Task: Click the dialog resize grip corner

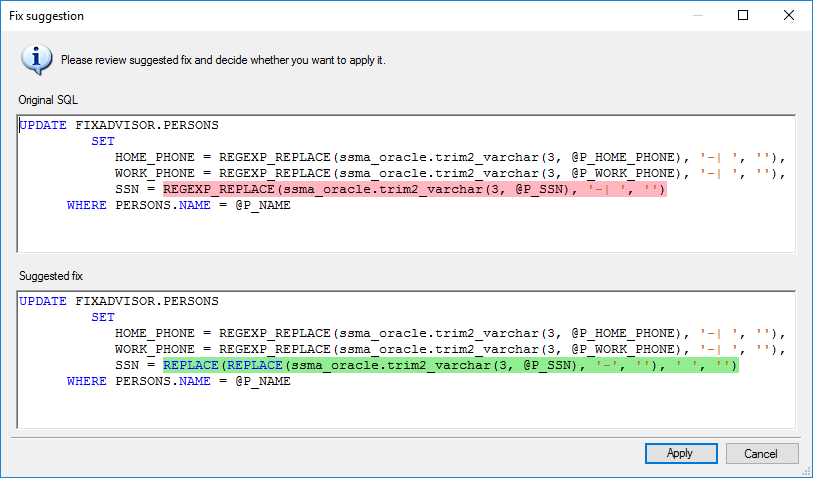Action: tap(807, 472)
